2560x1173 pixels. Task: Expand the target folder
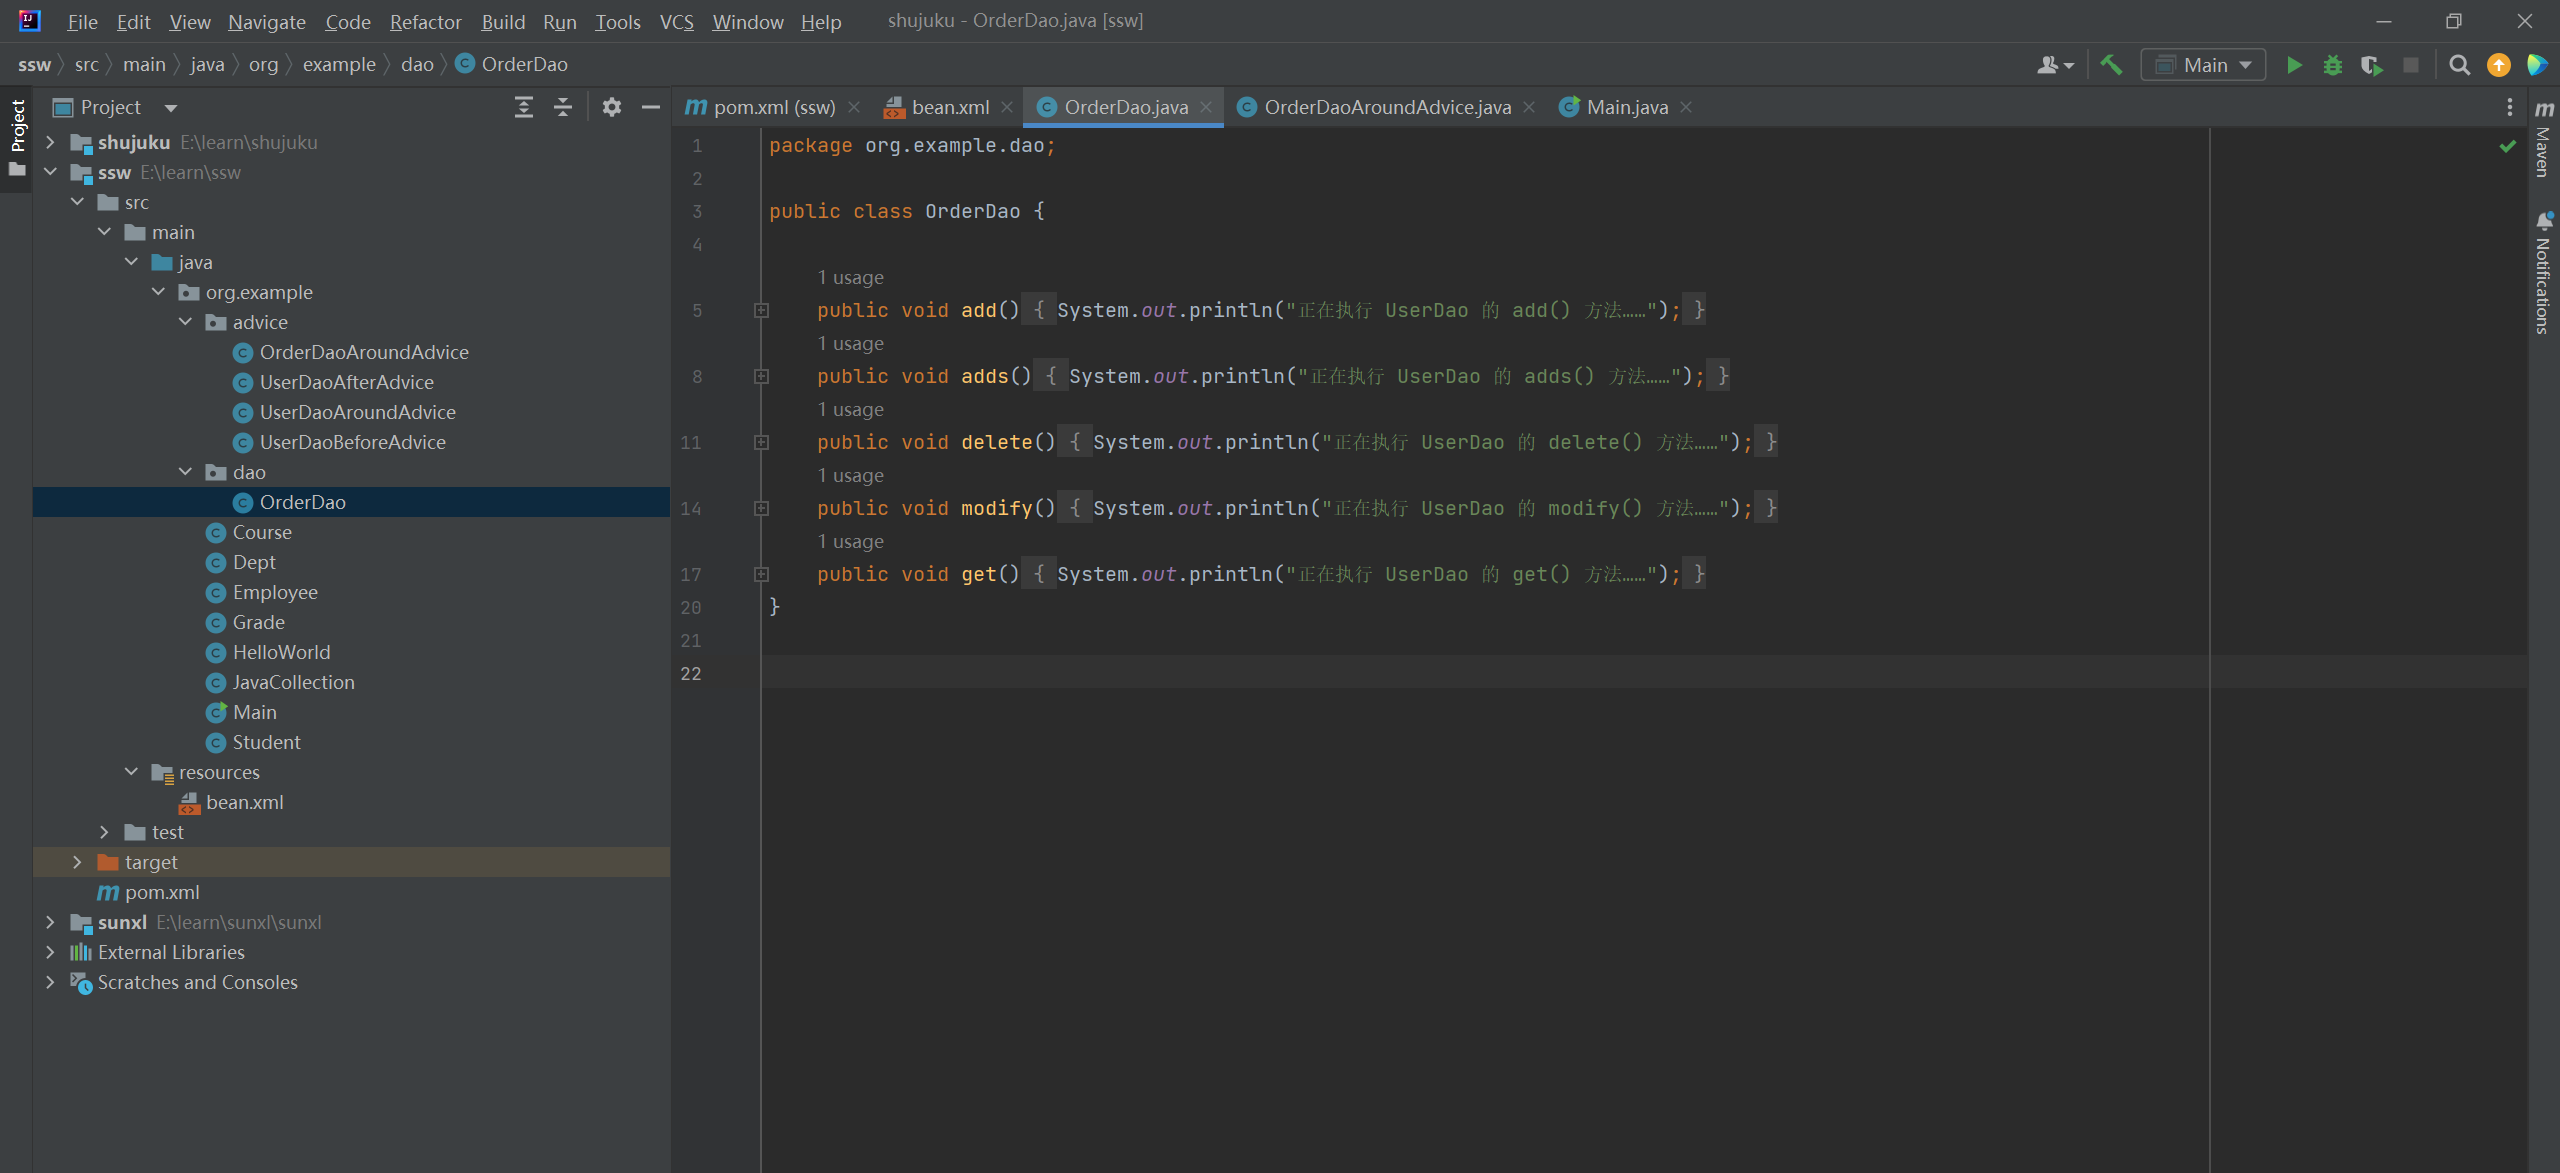click(77, 862)
